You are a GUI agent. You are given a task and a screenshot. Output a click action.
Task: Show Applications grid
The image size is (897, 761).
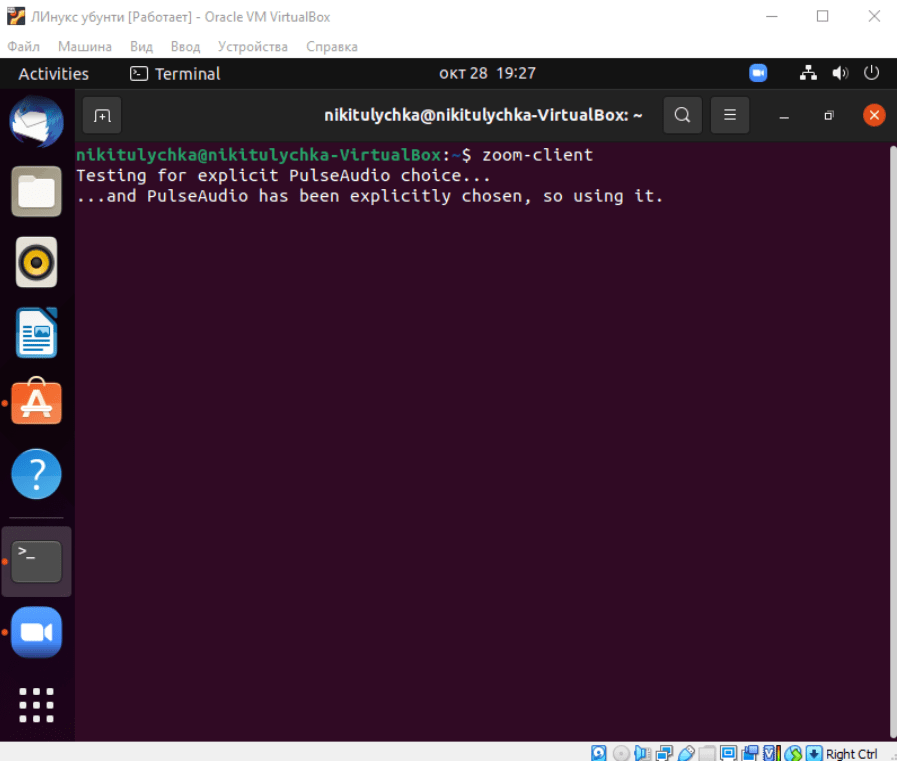coord(37,704)
